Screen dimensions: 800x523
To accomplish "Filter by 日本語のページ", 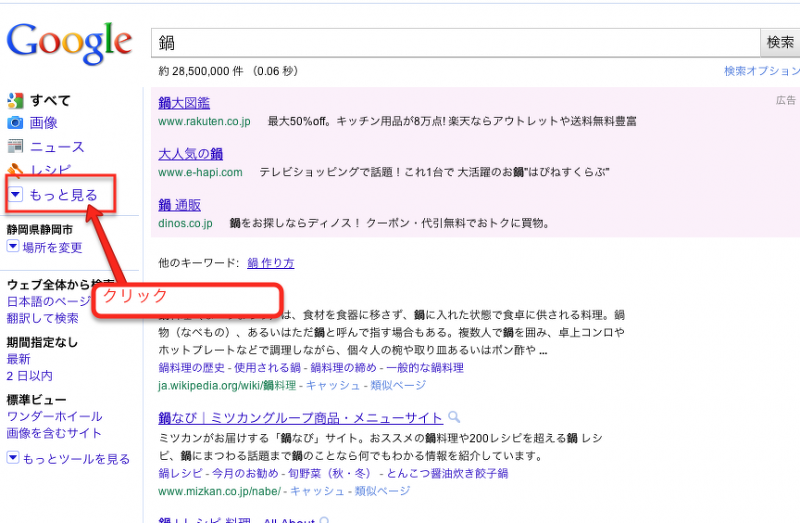I will tap(49, 302).
